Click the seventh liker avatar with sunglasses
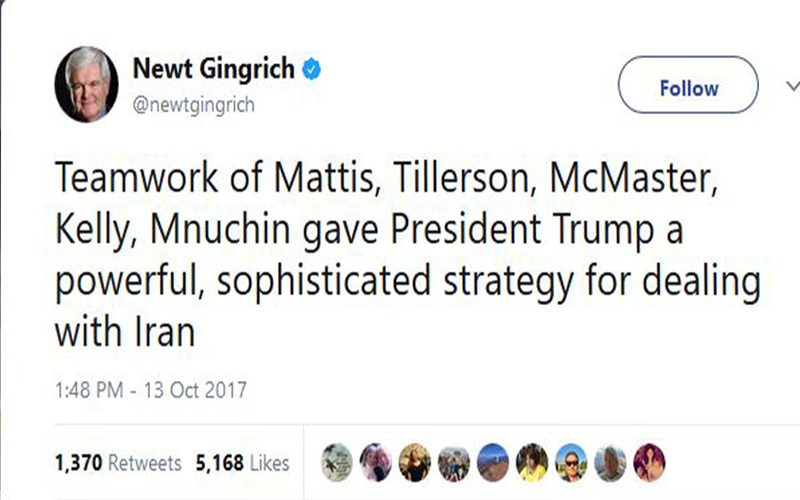This screenshot has width=800, height=500. coord(571,463)
